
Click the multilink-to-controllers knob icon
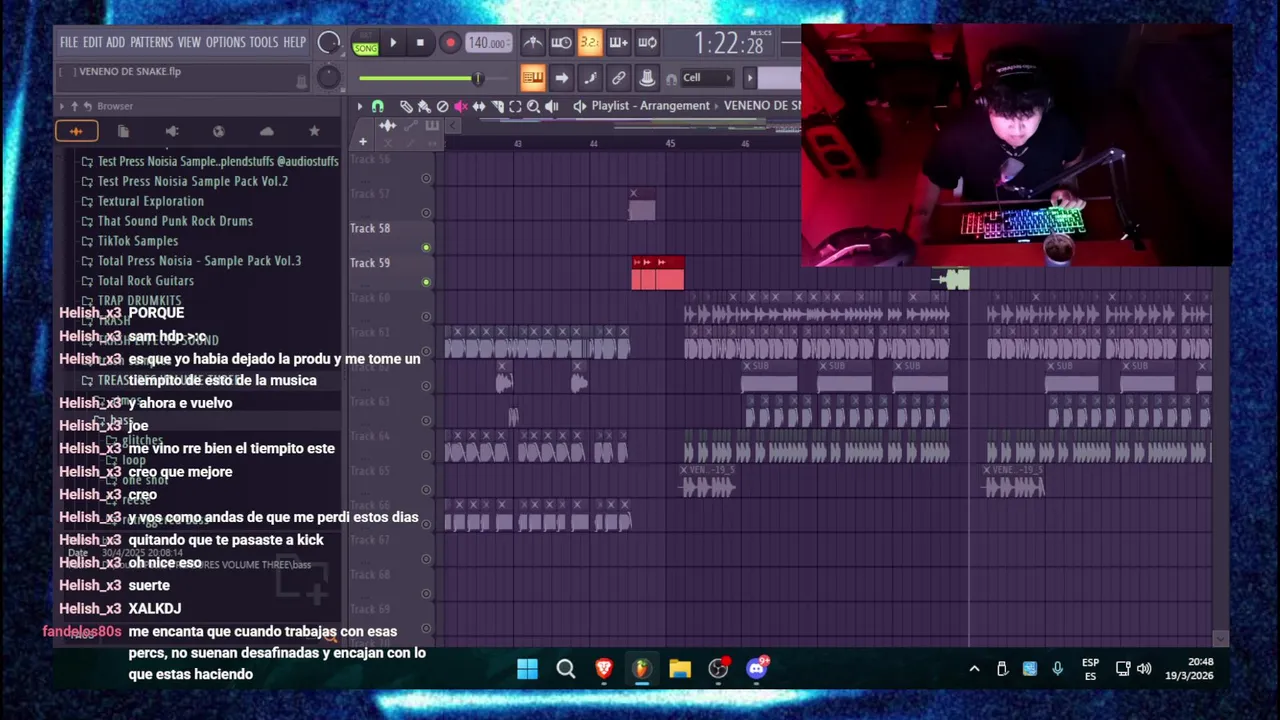(x=647, y=78)
